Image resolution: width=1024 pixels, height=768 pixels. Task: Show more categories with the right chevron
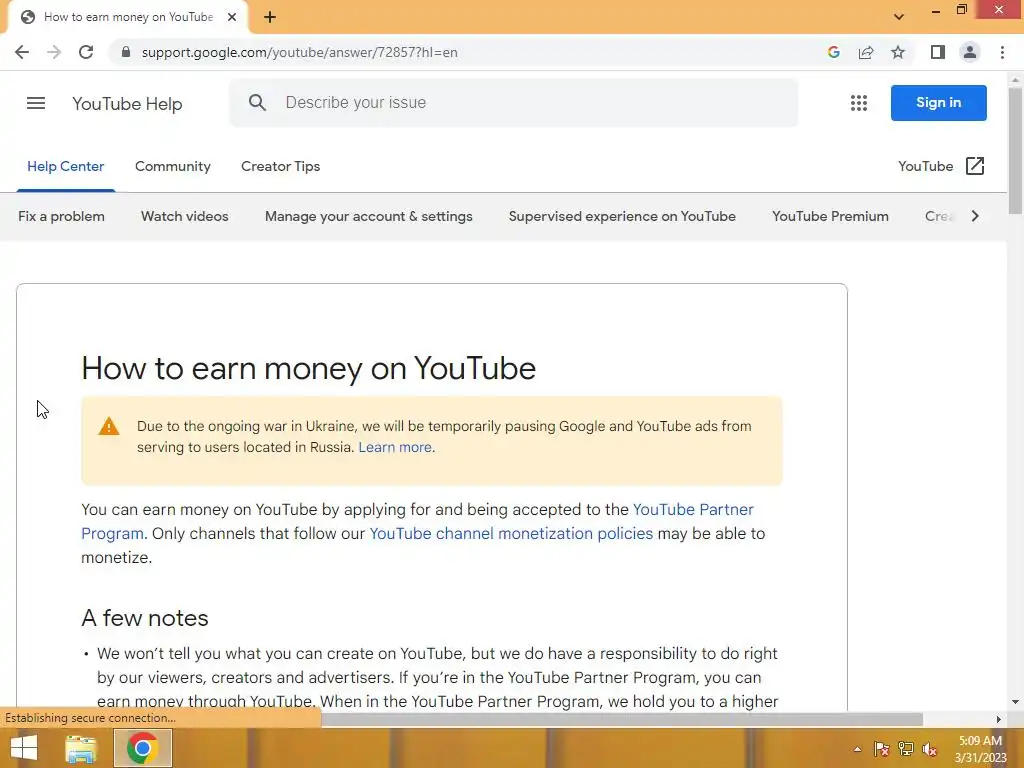pyautogui.click(x=975, y=216)
